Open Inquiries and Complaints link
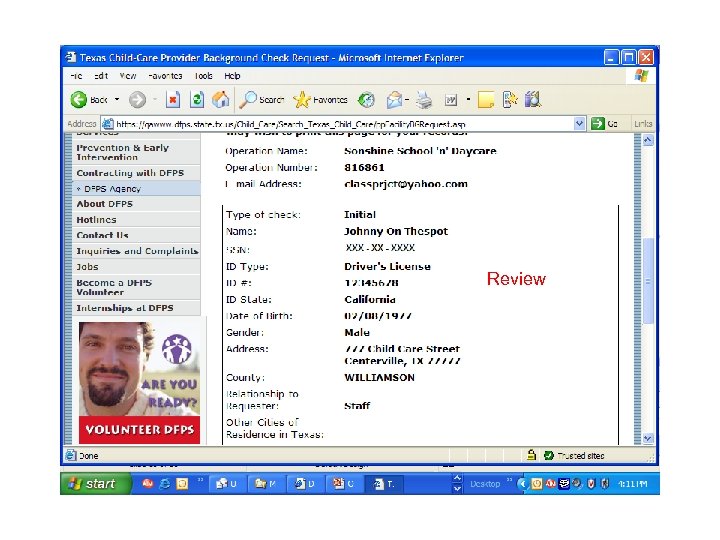The width and height of the screenshot is (720, 540). tap(137, 251)
